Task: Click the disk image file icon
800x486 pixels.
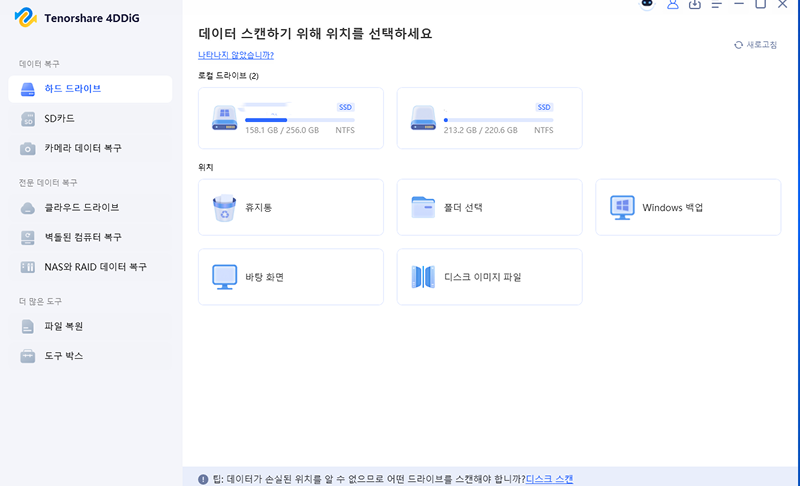Action: 423,277
